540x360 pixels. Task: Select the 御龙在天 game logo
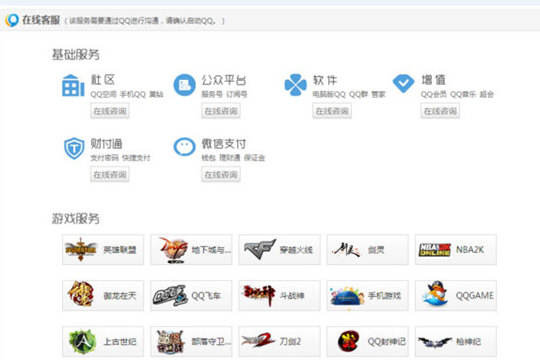tap(81, 294)
